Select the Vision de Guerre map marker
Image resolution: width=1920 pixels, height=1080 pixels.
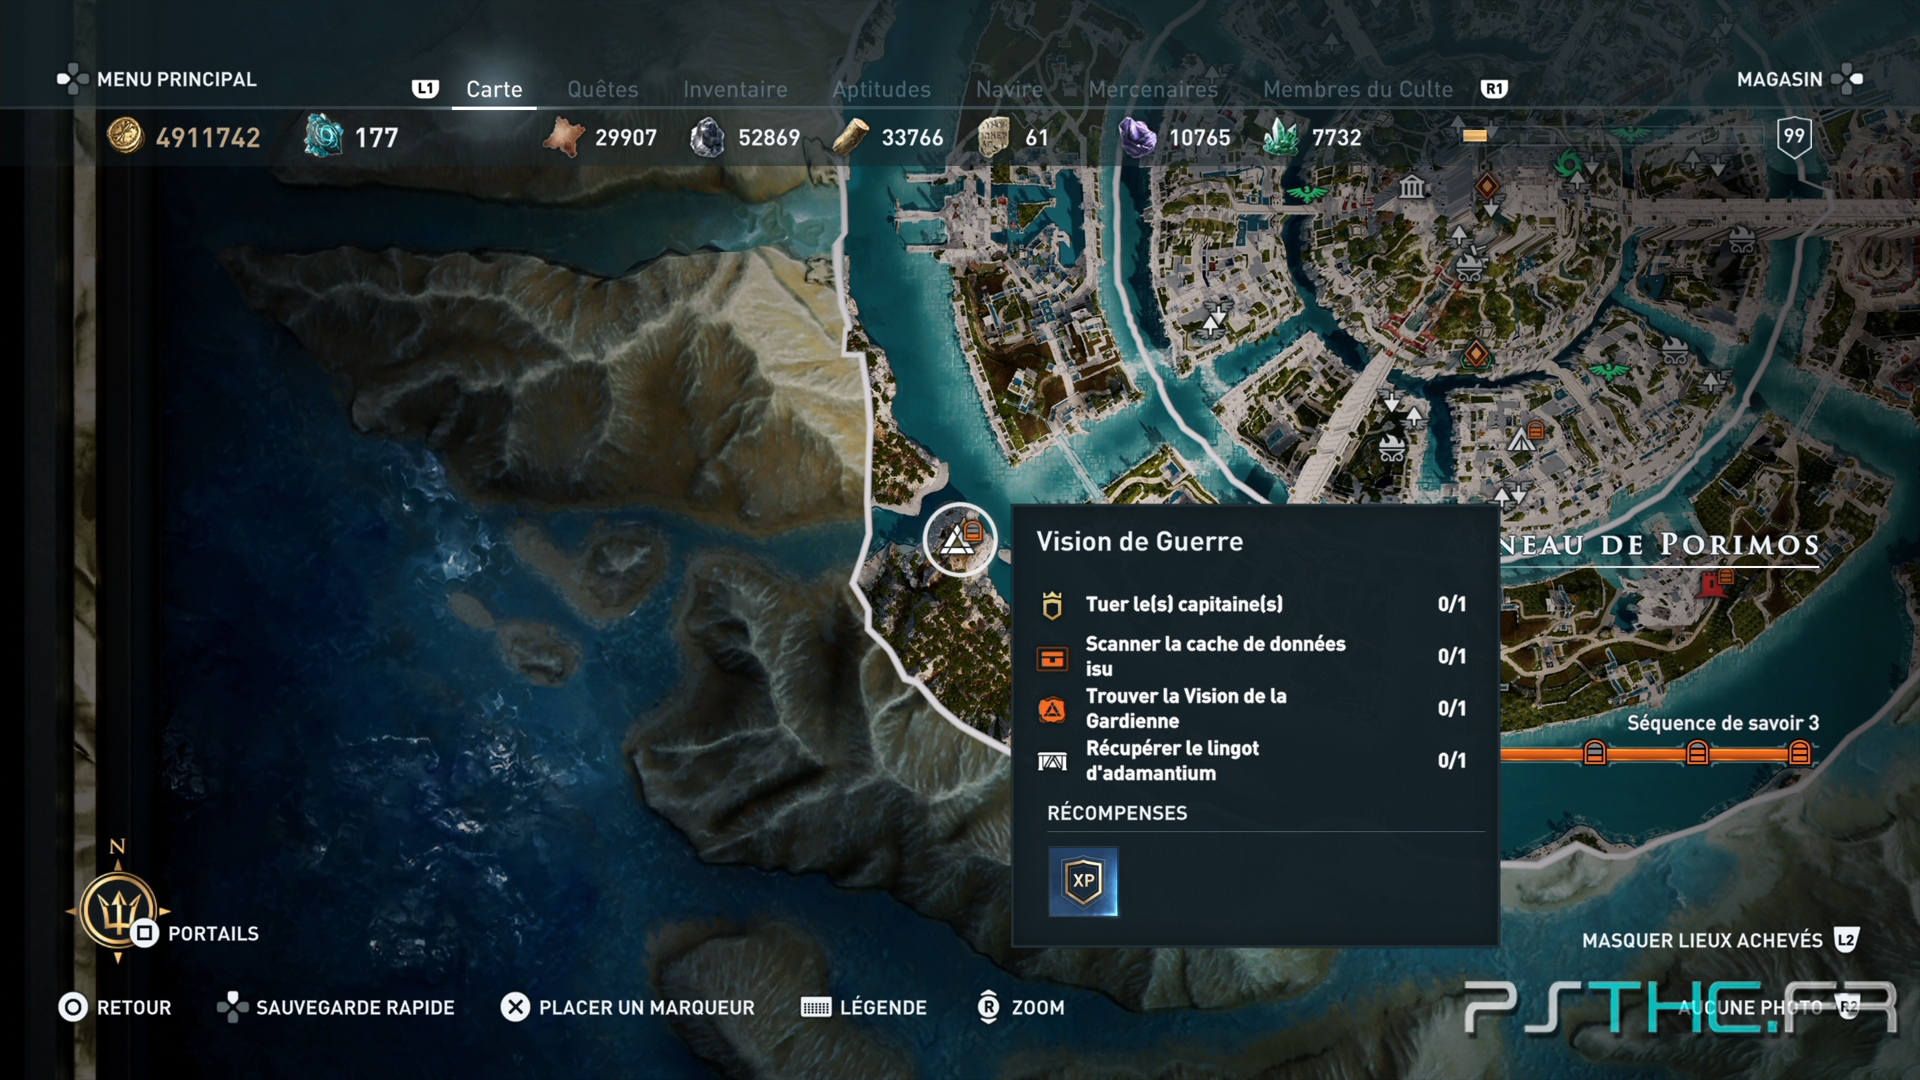[960, 540]
